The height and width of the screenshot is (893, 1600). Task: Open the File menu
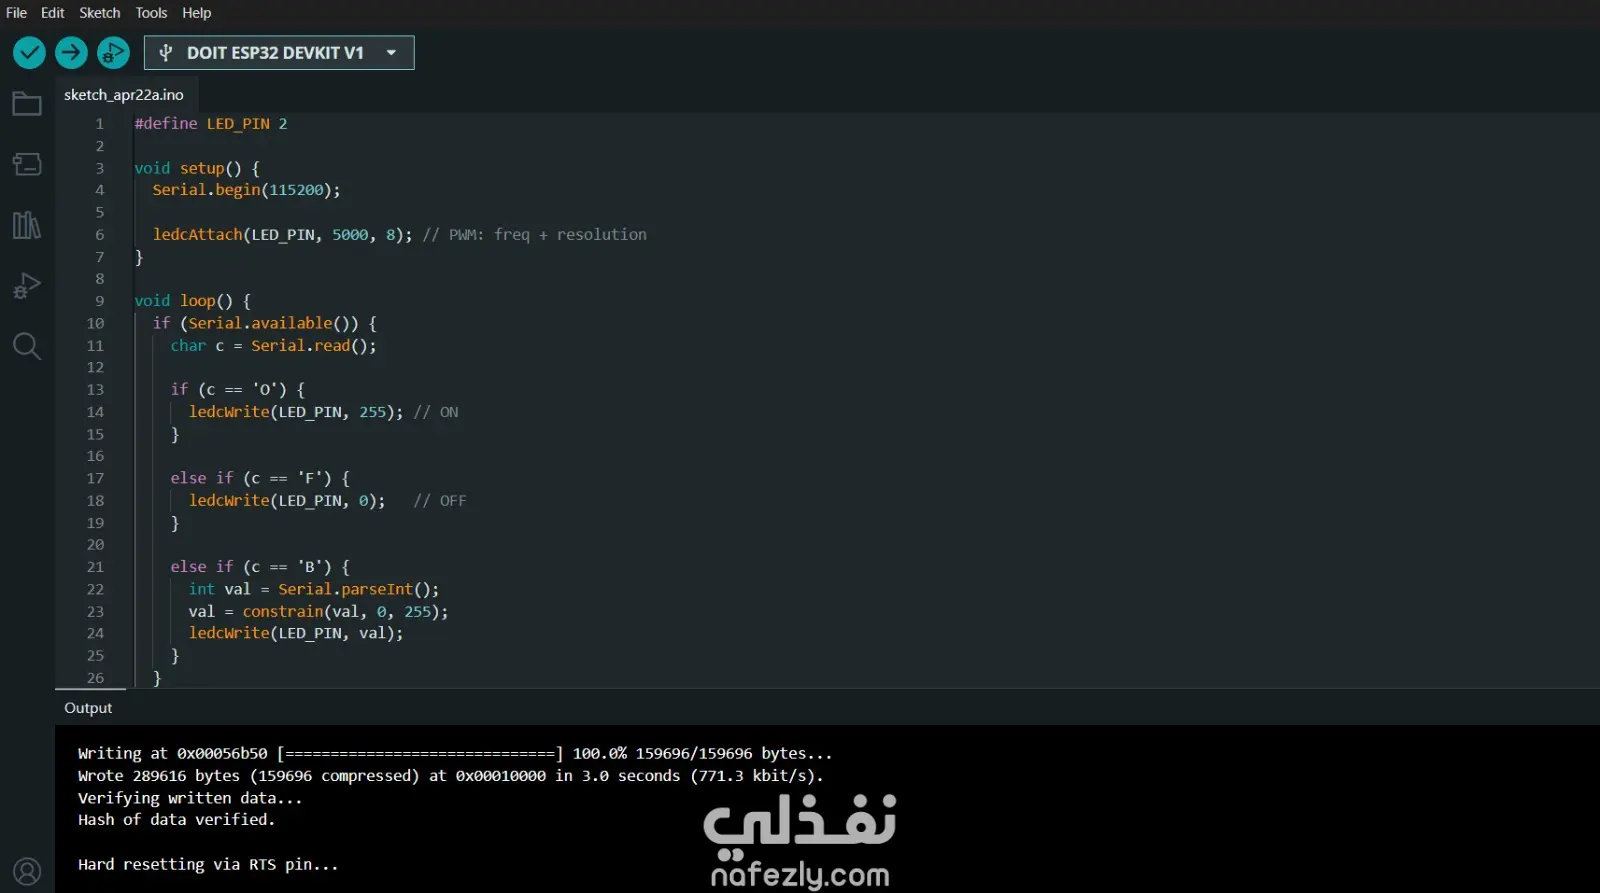(x=16, y=13)
